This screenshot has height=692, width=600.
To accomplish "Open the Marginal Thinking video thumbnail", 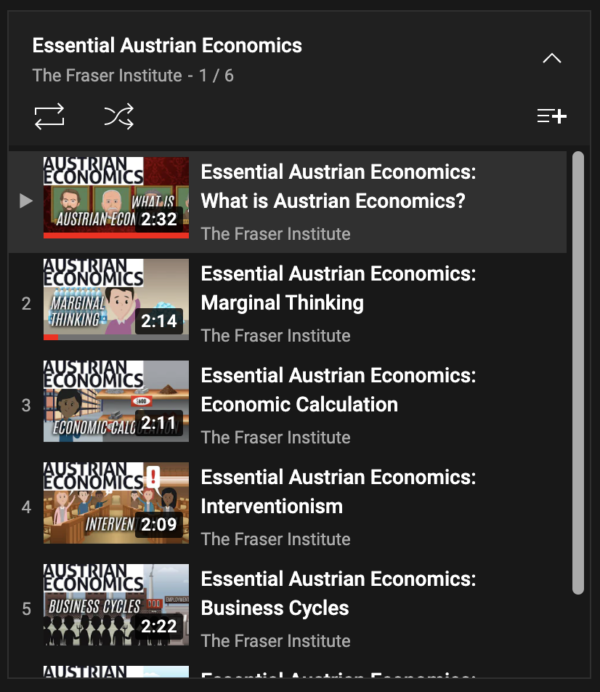I will coord(116,300).
